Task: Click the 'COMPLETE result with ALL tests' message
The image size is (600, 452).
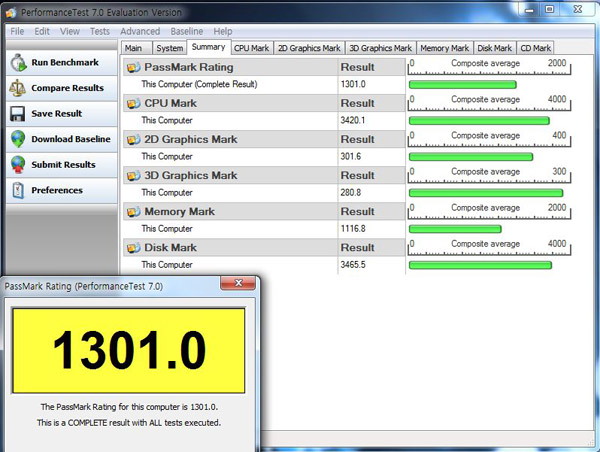Action: pos(129,423)
